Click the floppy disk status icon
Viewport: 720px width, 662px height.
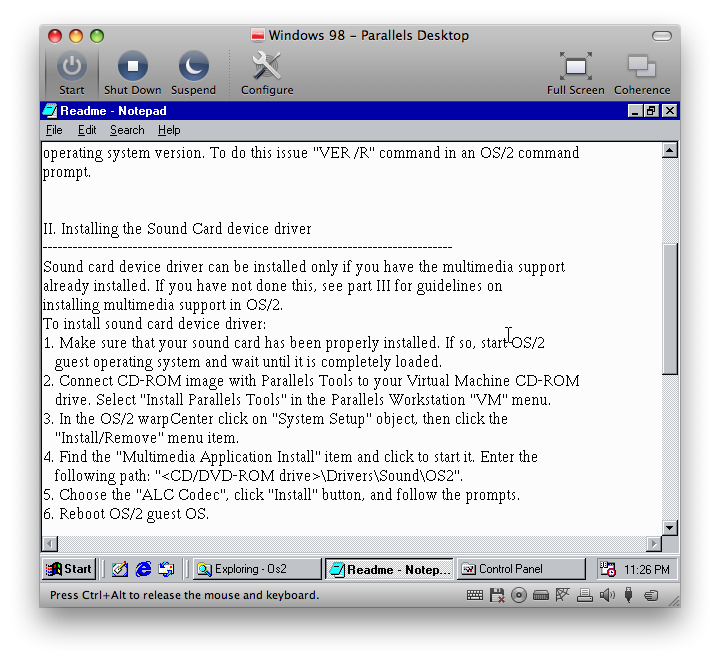(x=497, y=595)
